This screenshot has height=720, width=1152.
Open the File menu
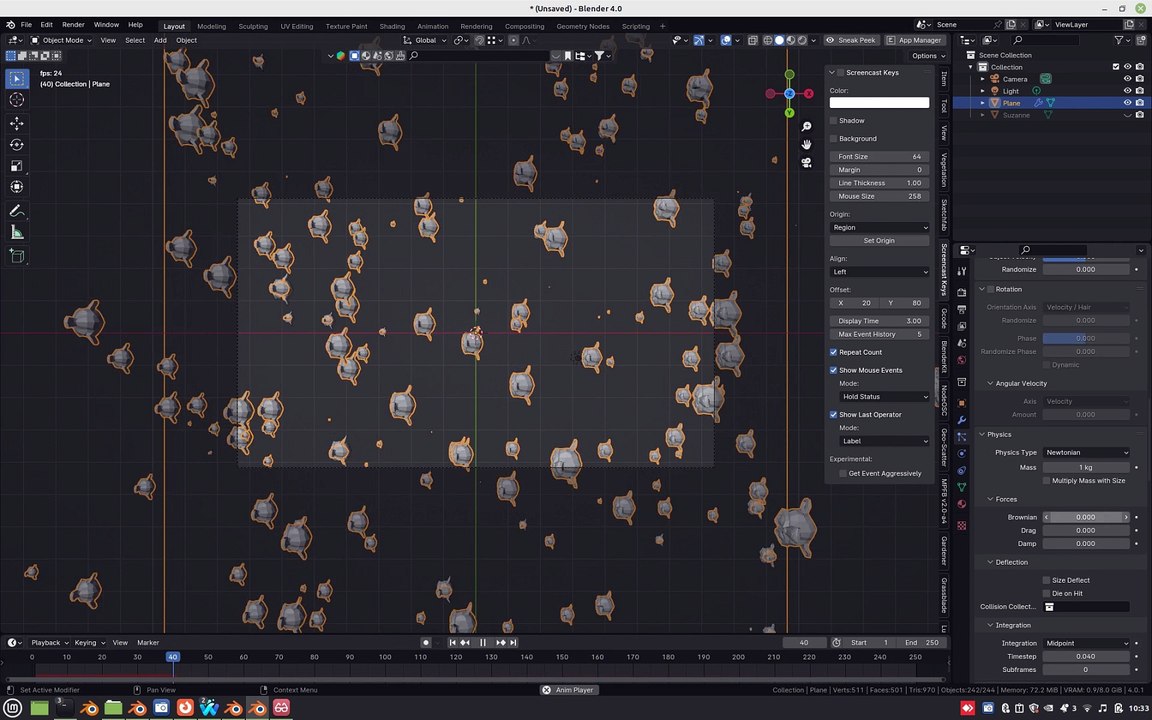pos(26,25)
